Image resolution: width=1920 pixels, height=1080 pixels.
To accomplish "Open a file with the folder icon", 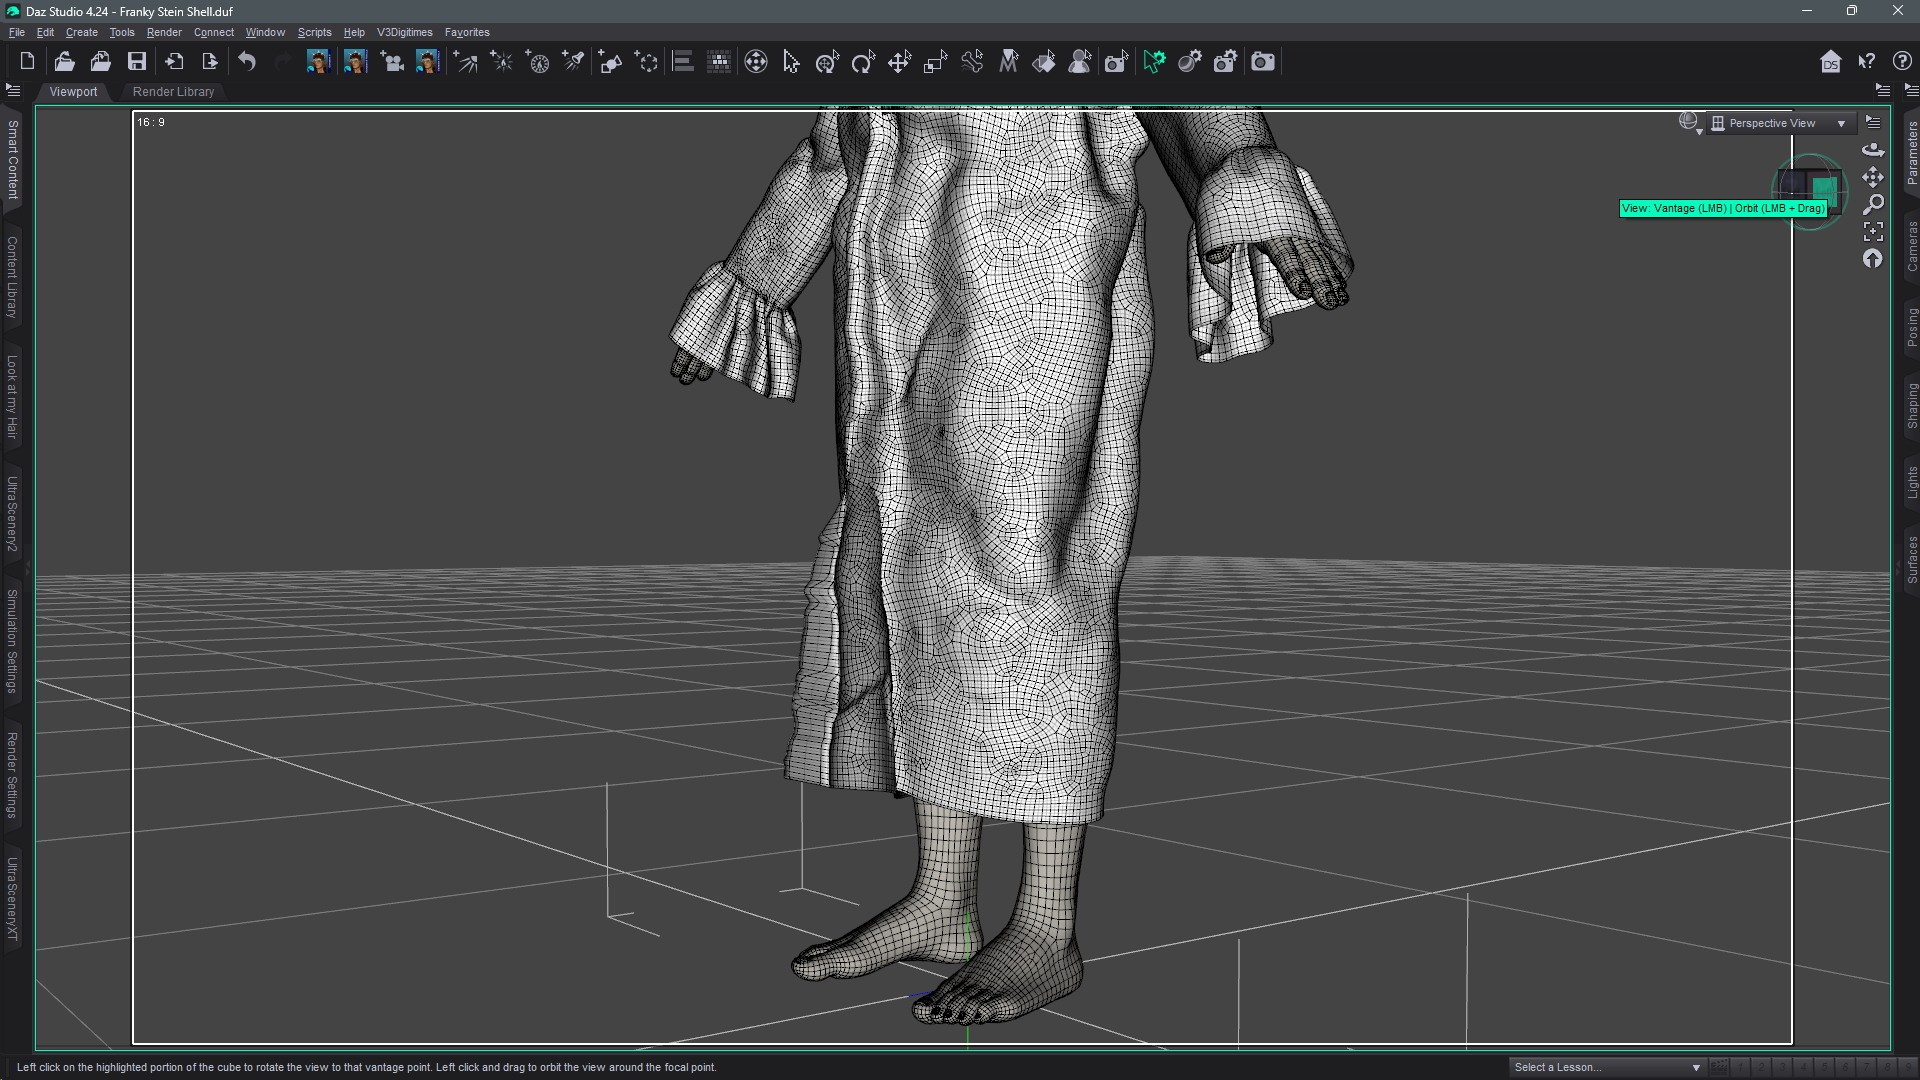I will coord(64,62).
